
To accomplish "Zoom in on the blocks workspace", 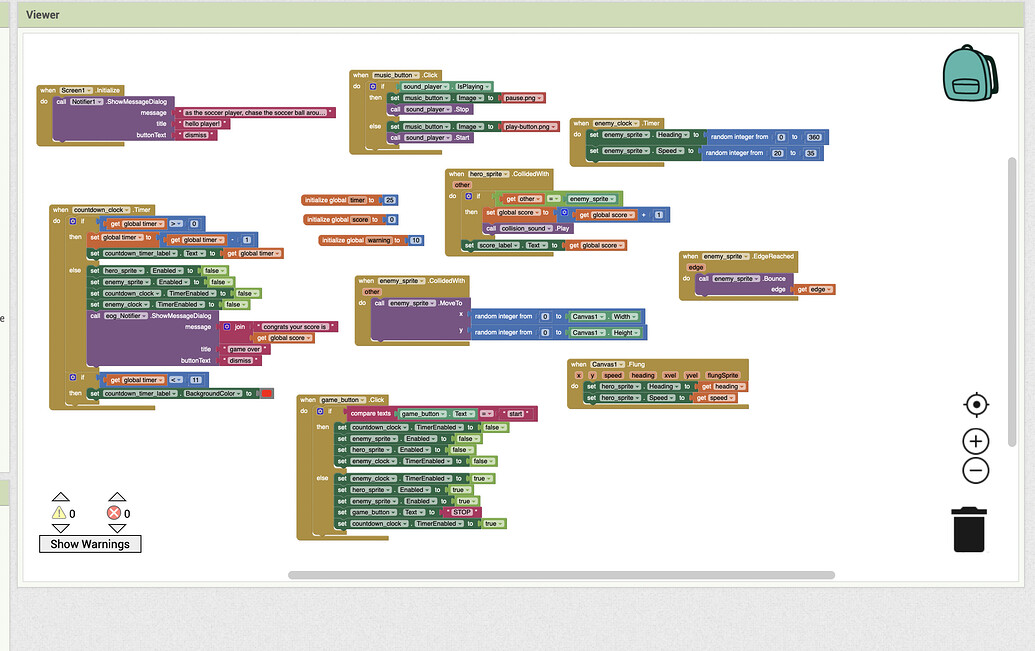I will (x=975, y=440).
